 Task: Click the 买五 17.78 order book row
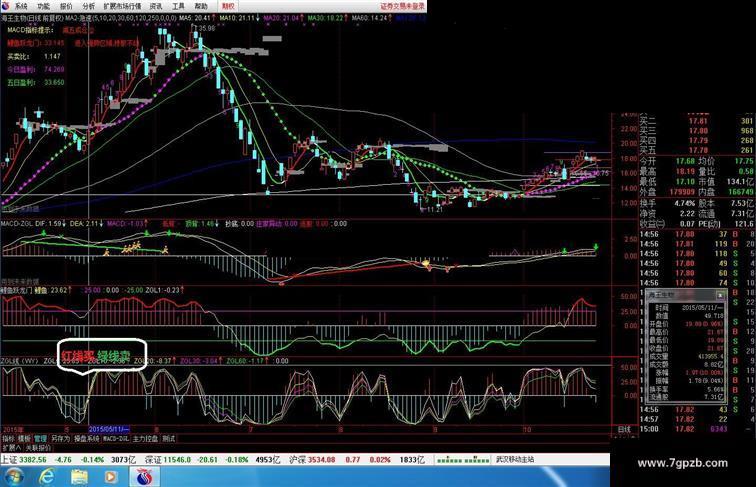click(697, 150)
